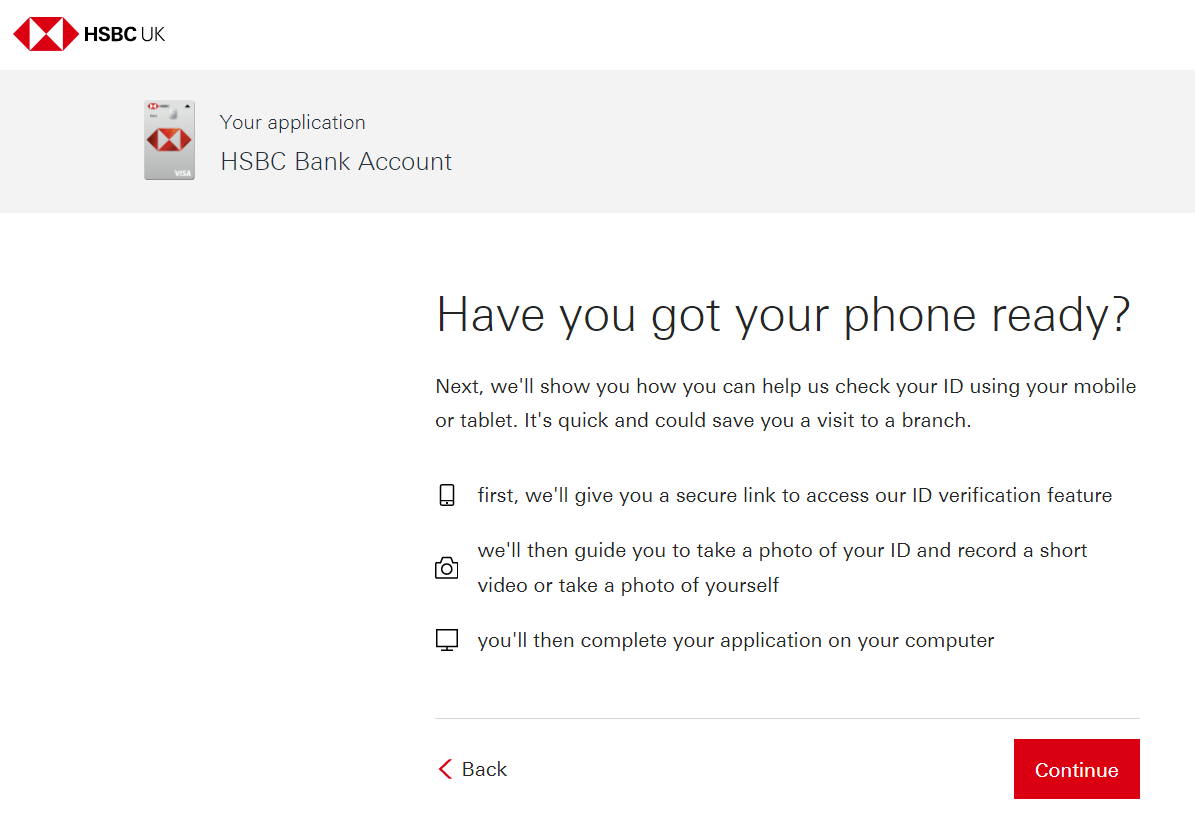Go back using the Back link
Screen dimensions: 1195x819
tap(473, 769)
